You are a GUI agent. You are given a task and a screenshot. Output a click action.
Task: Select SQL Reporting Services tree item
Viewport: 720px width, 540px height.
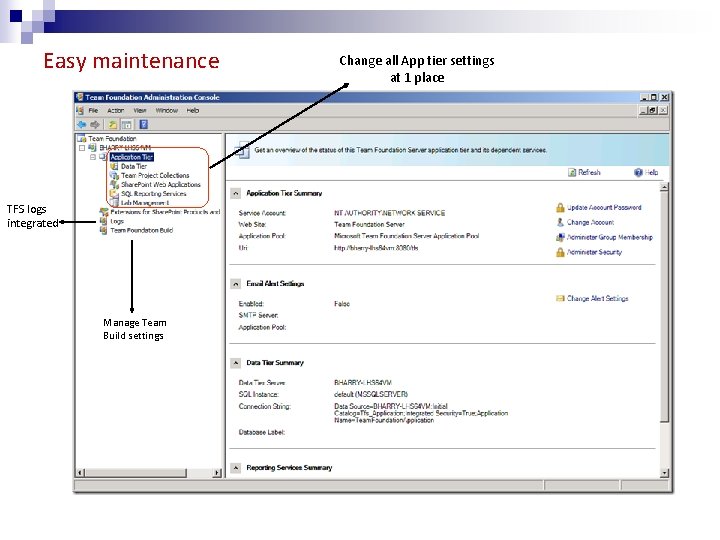[x=154, y=194]
